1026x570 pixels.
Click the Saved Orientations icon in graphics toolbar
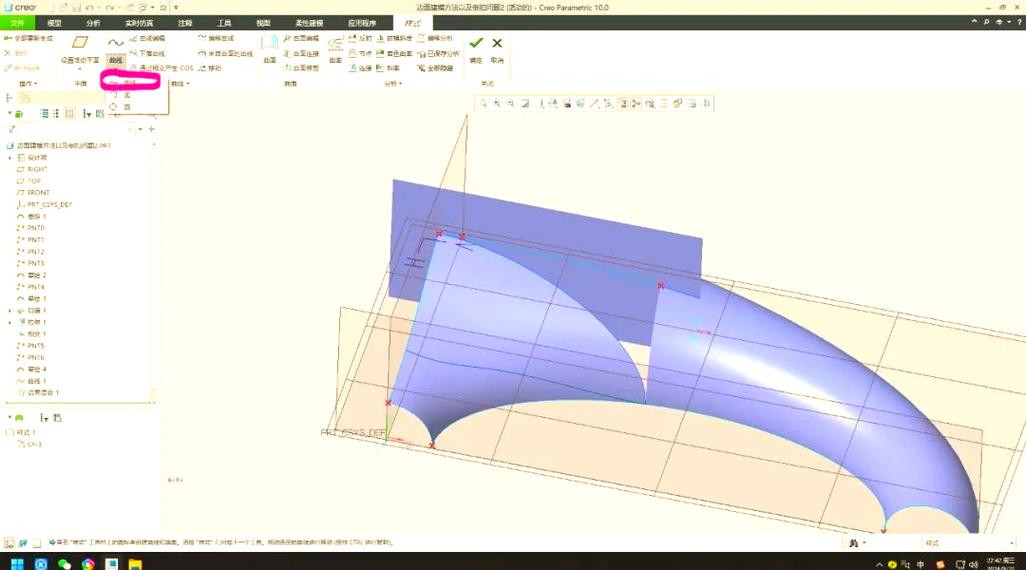[553, 103]
